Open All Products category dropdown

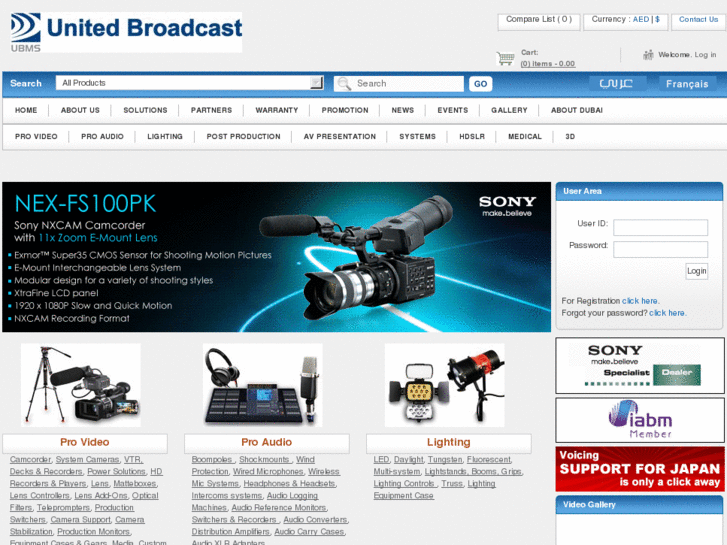(190, 83)
